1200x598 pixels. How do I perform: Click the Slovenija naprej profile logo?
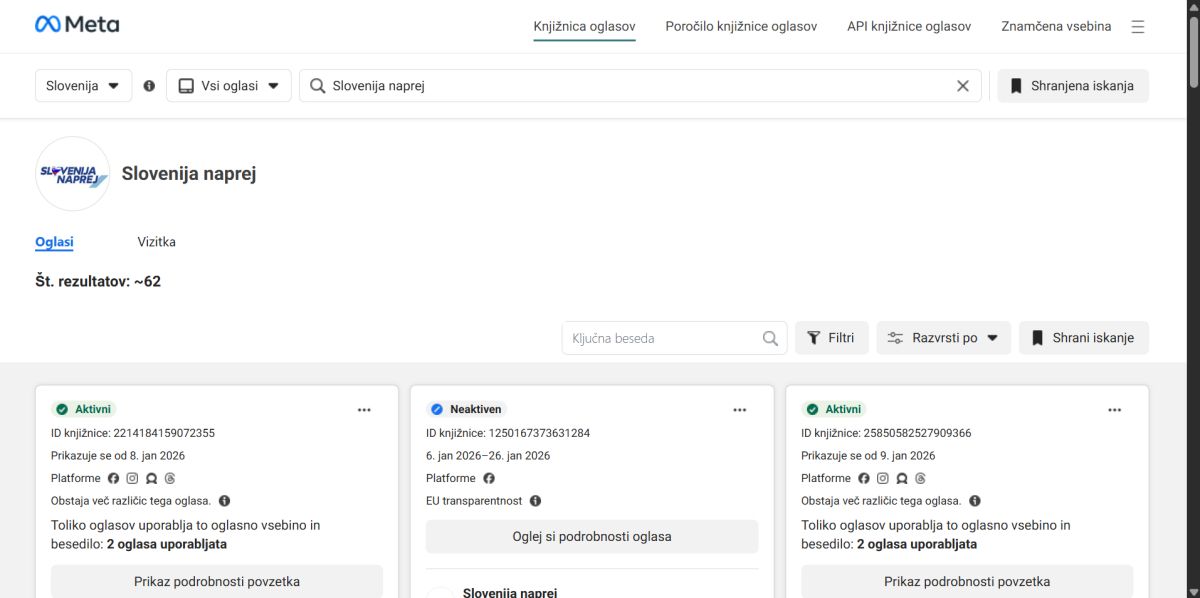73,174
